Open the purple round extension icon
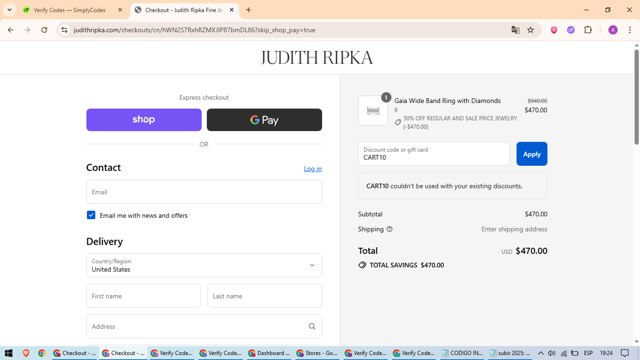Viewport: 640px width, 360px height. coord(571,30)
